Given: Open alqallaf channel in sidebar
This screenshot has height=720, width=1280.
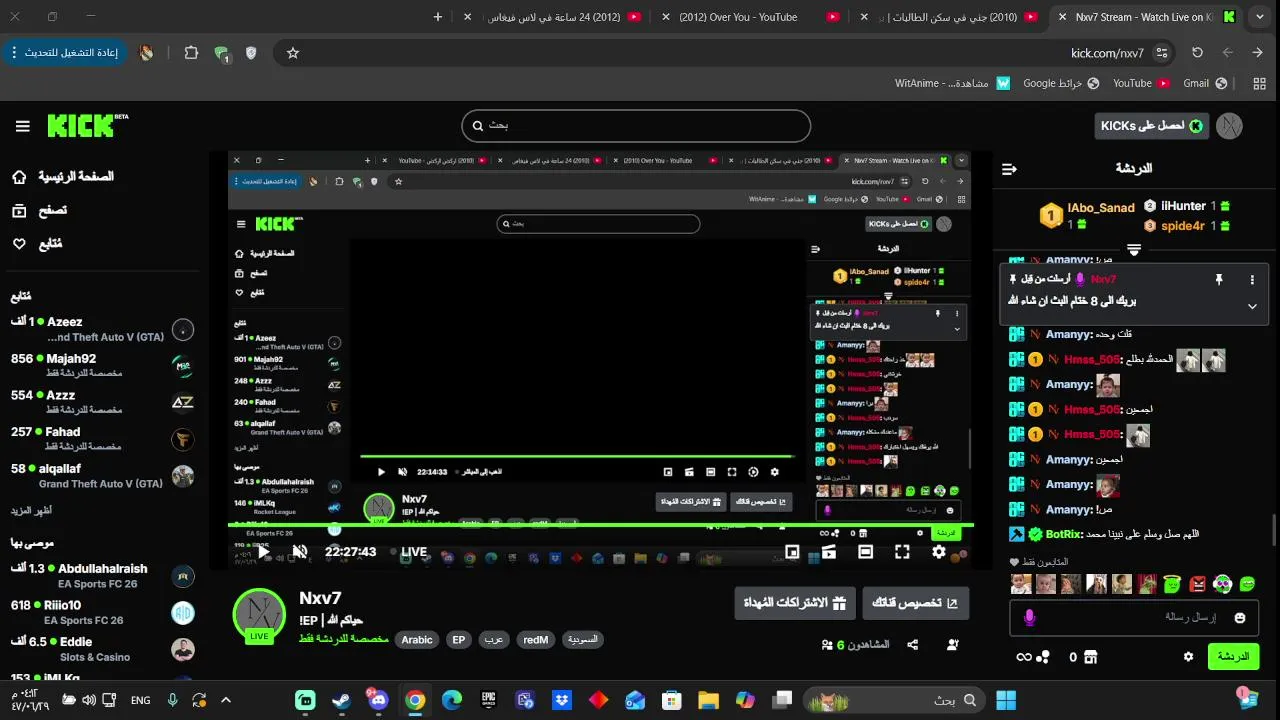Looking at the screenshot, I should tap(101, 475).
